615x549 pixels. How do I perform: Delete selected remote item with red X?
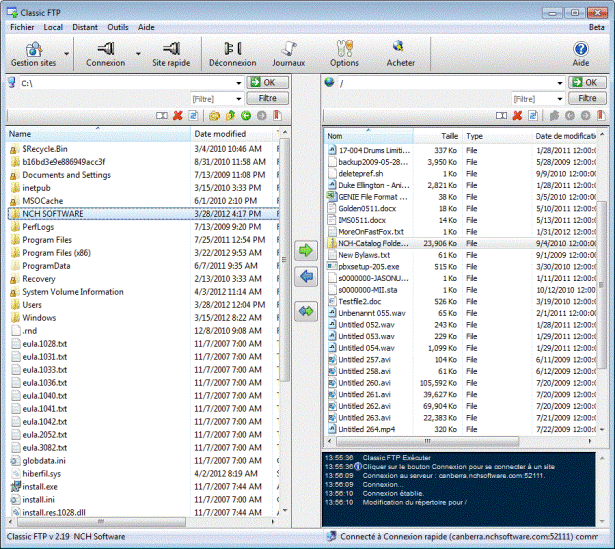(x=517, y=115)
